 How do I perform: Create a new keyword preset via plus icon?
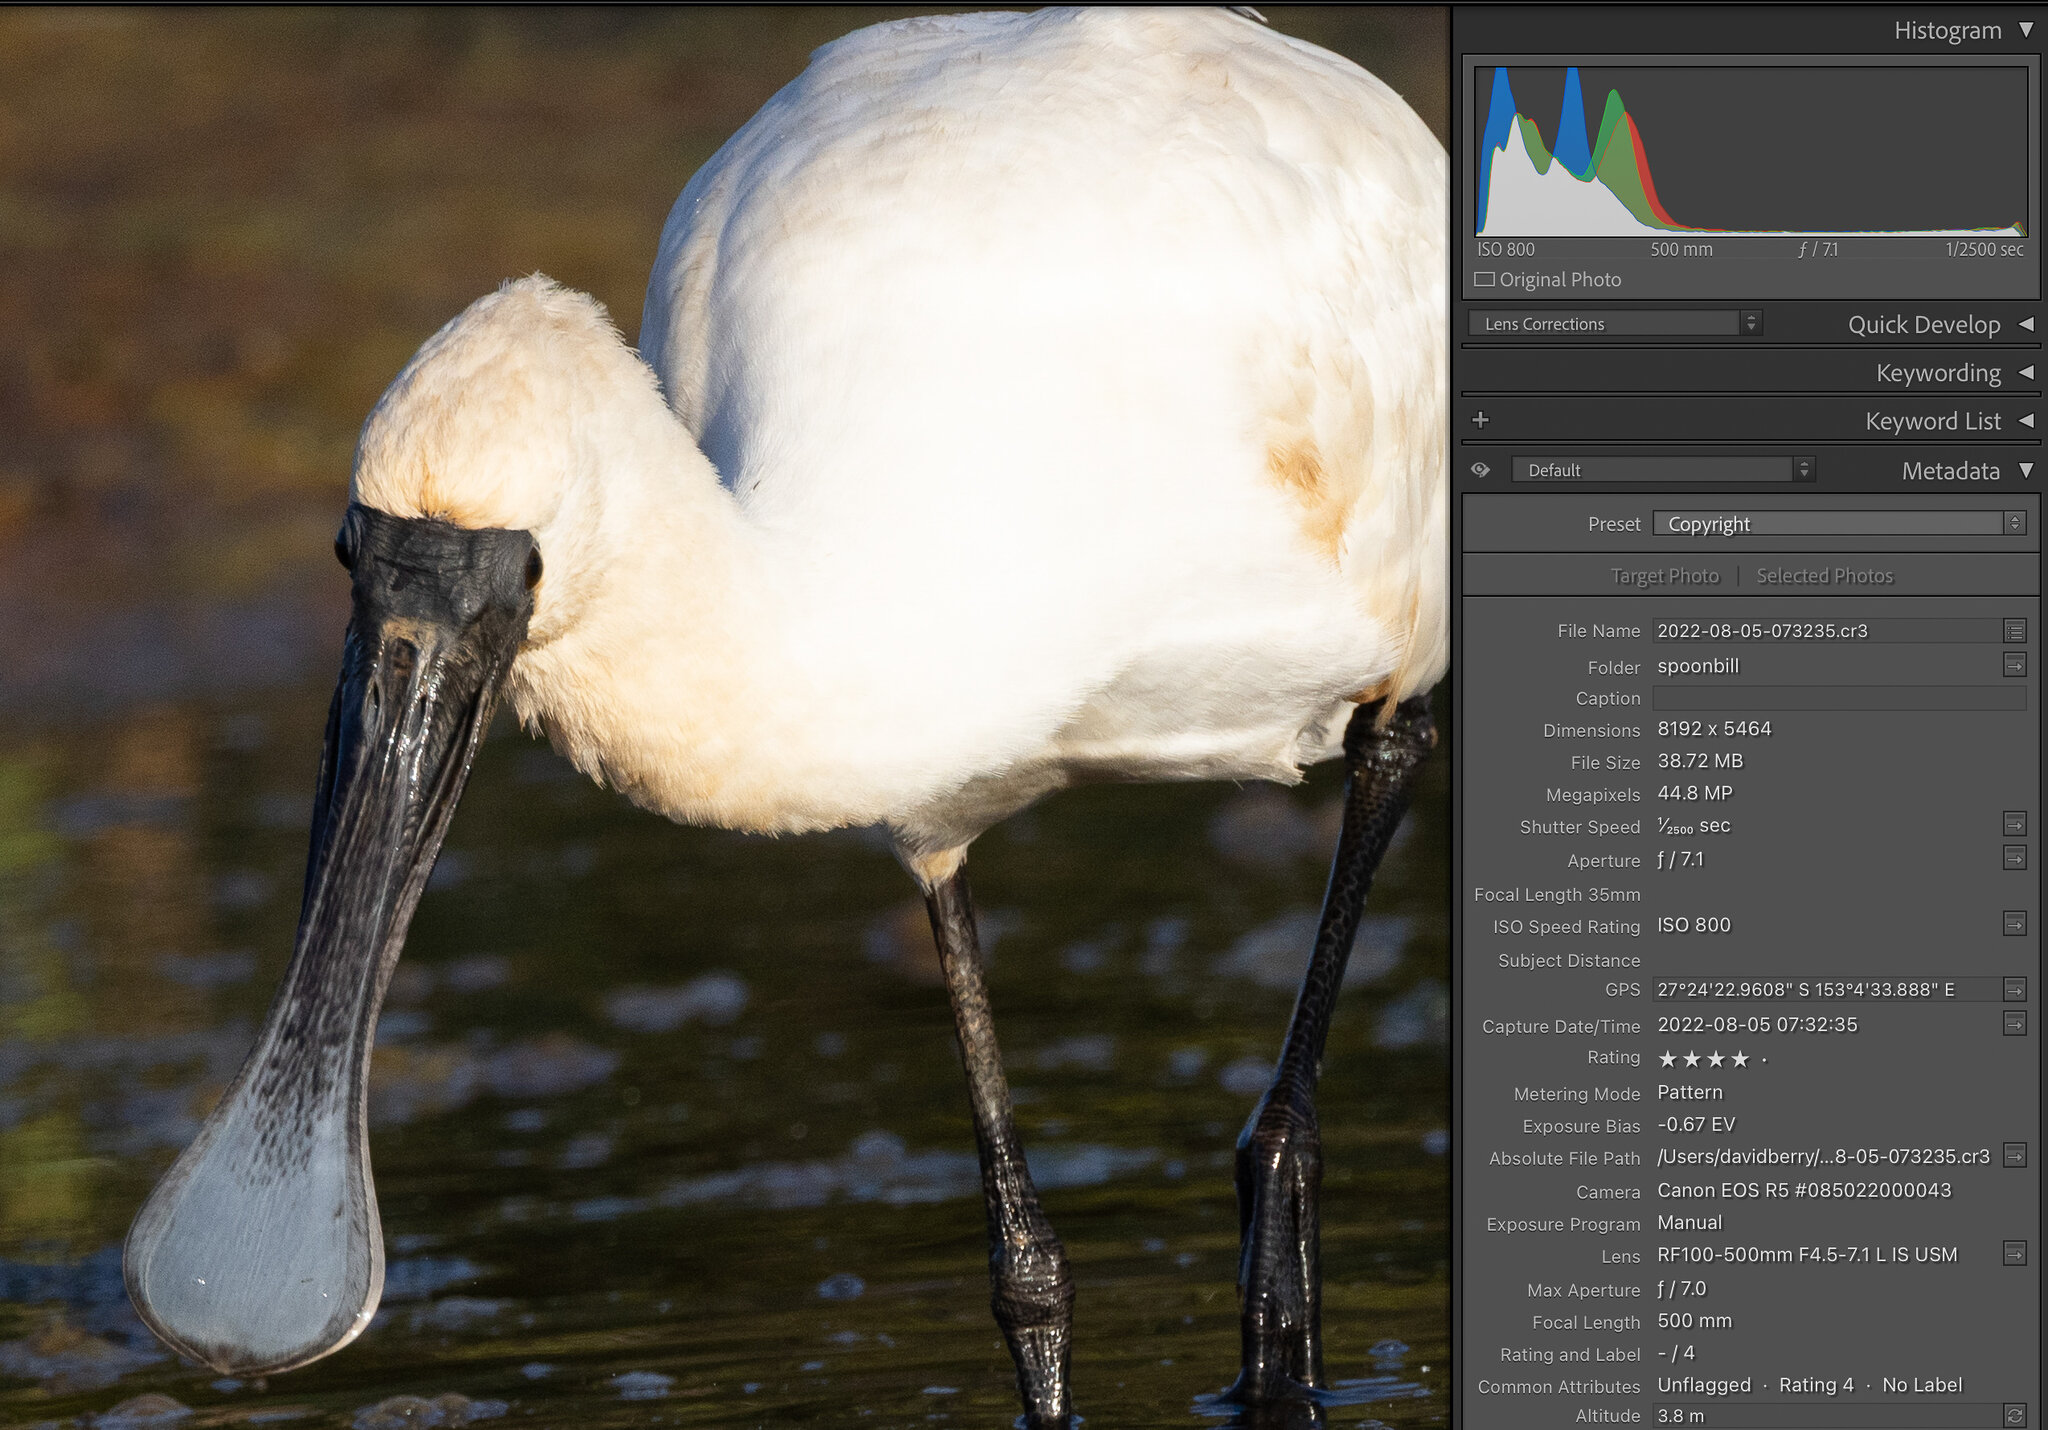tap(1482, 420)
